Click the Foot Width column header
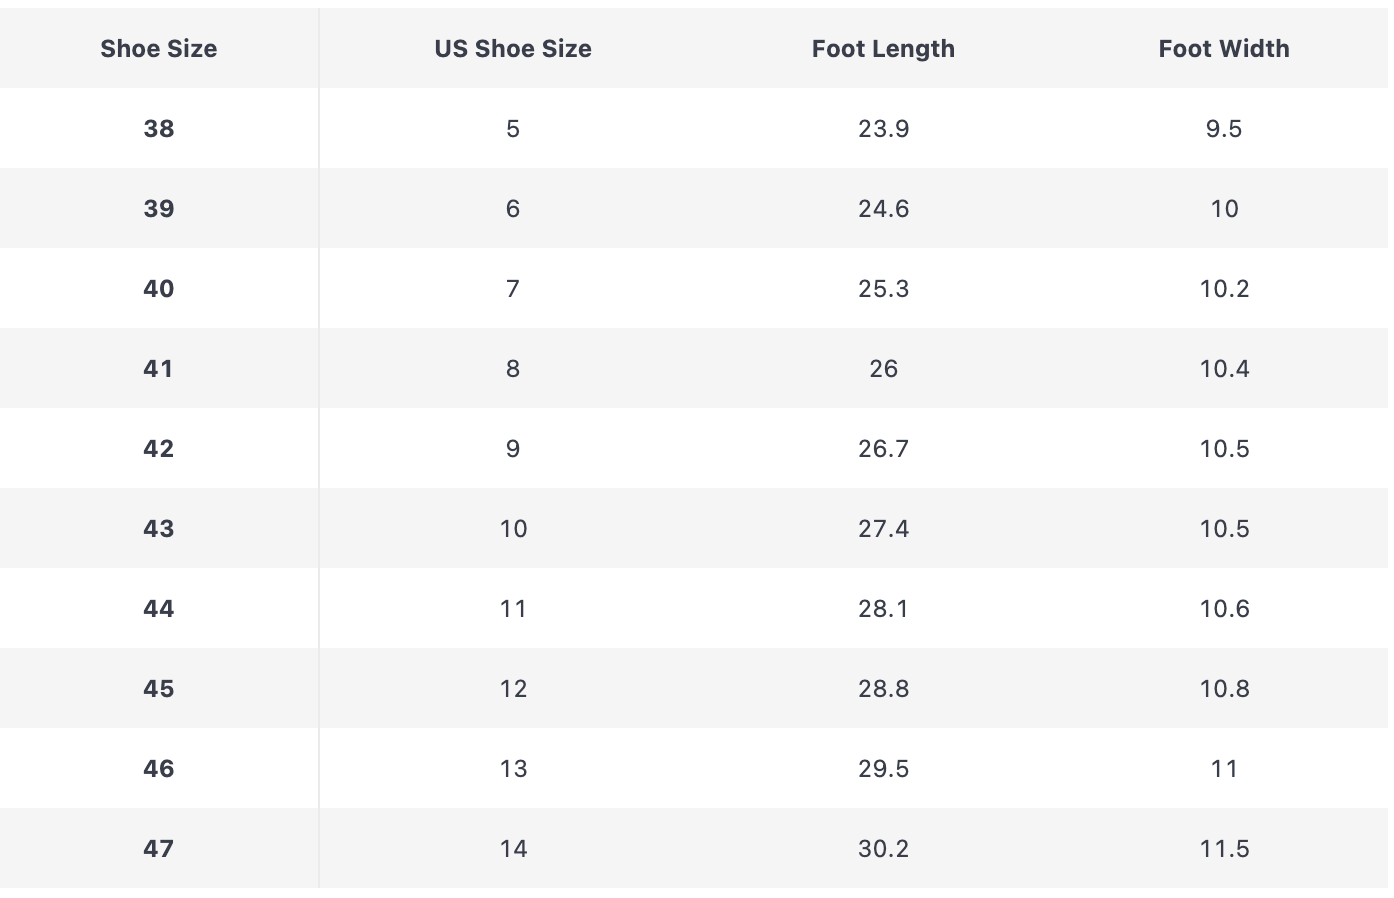This screenshot has height=898, width=1394. click(1223, 48)
